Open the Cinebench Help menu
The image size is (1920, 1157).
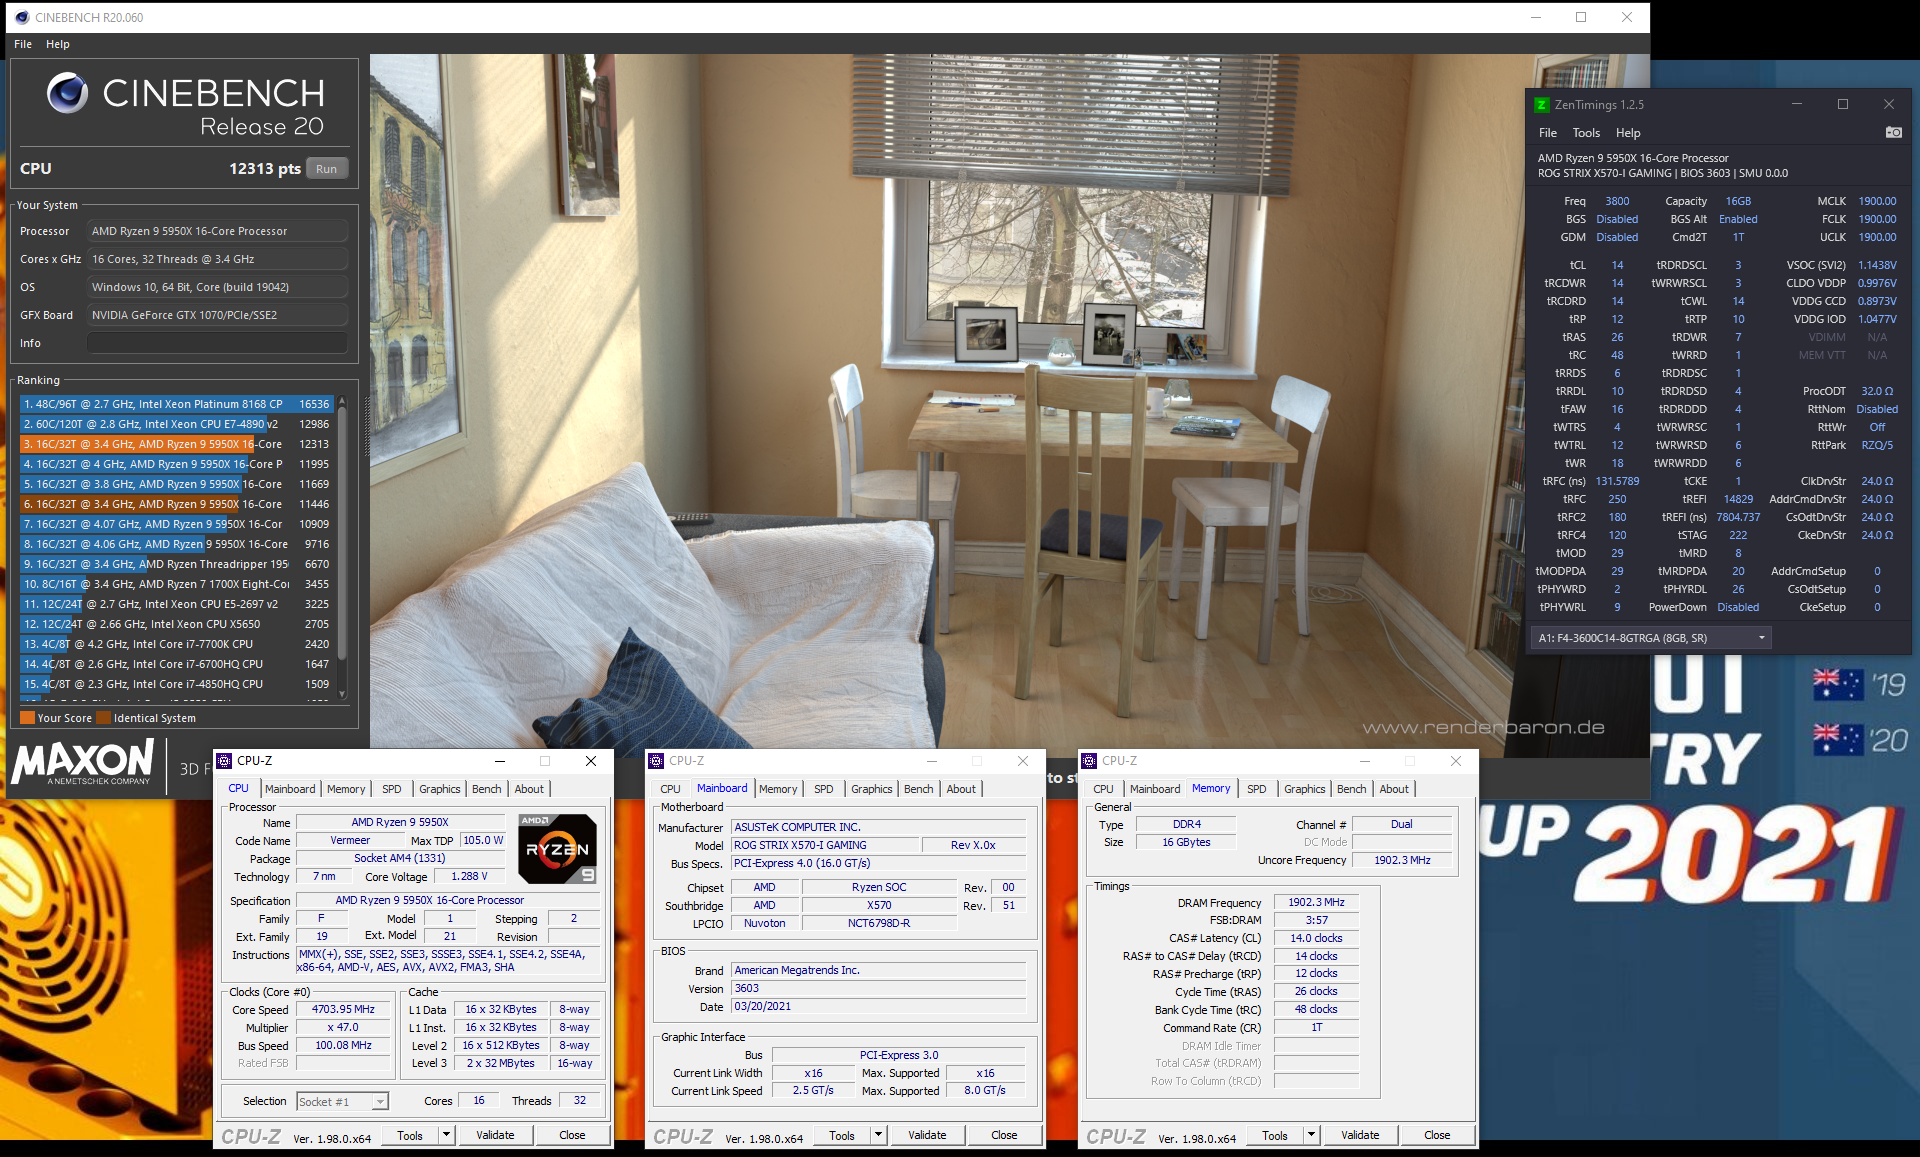coord(58,44)
